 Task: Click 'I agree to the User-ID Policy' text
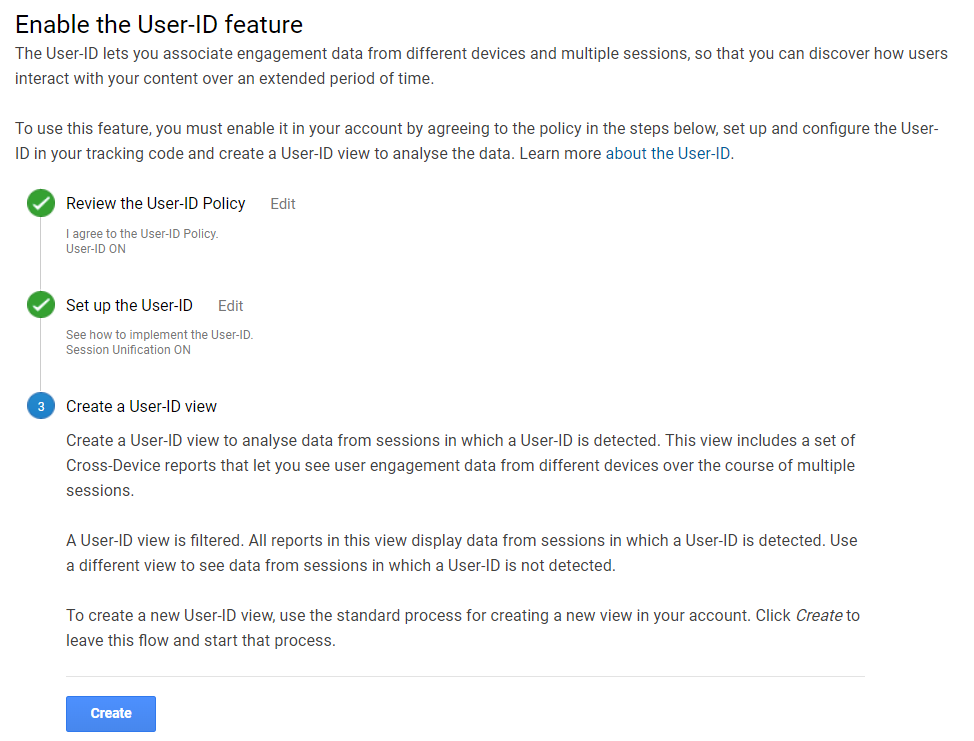coord(141,234)
